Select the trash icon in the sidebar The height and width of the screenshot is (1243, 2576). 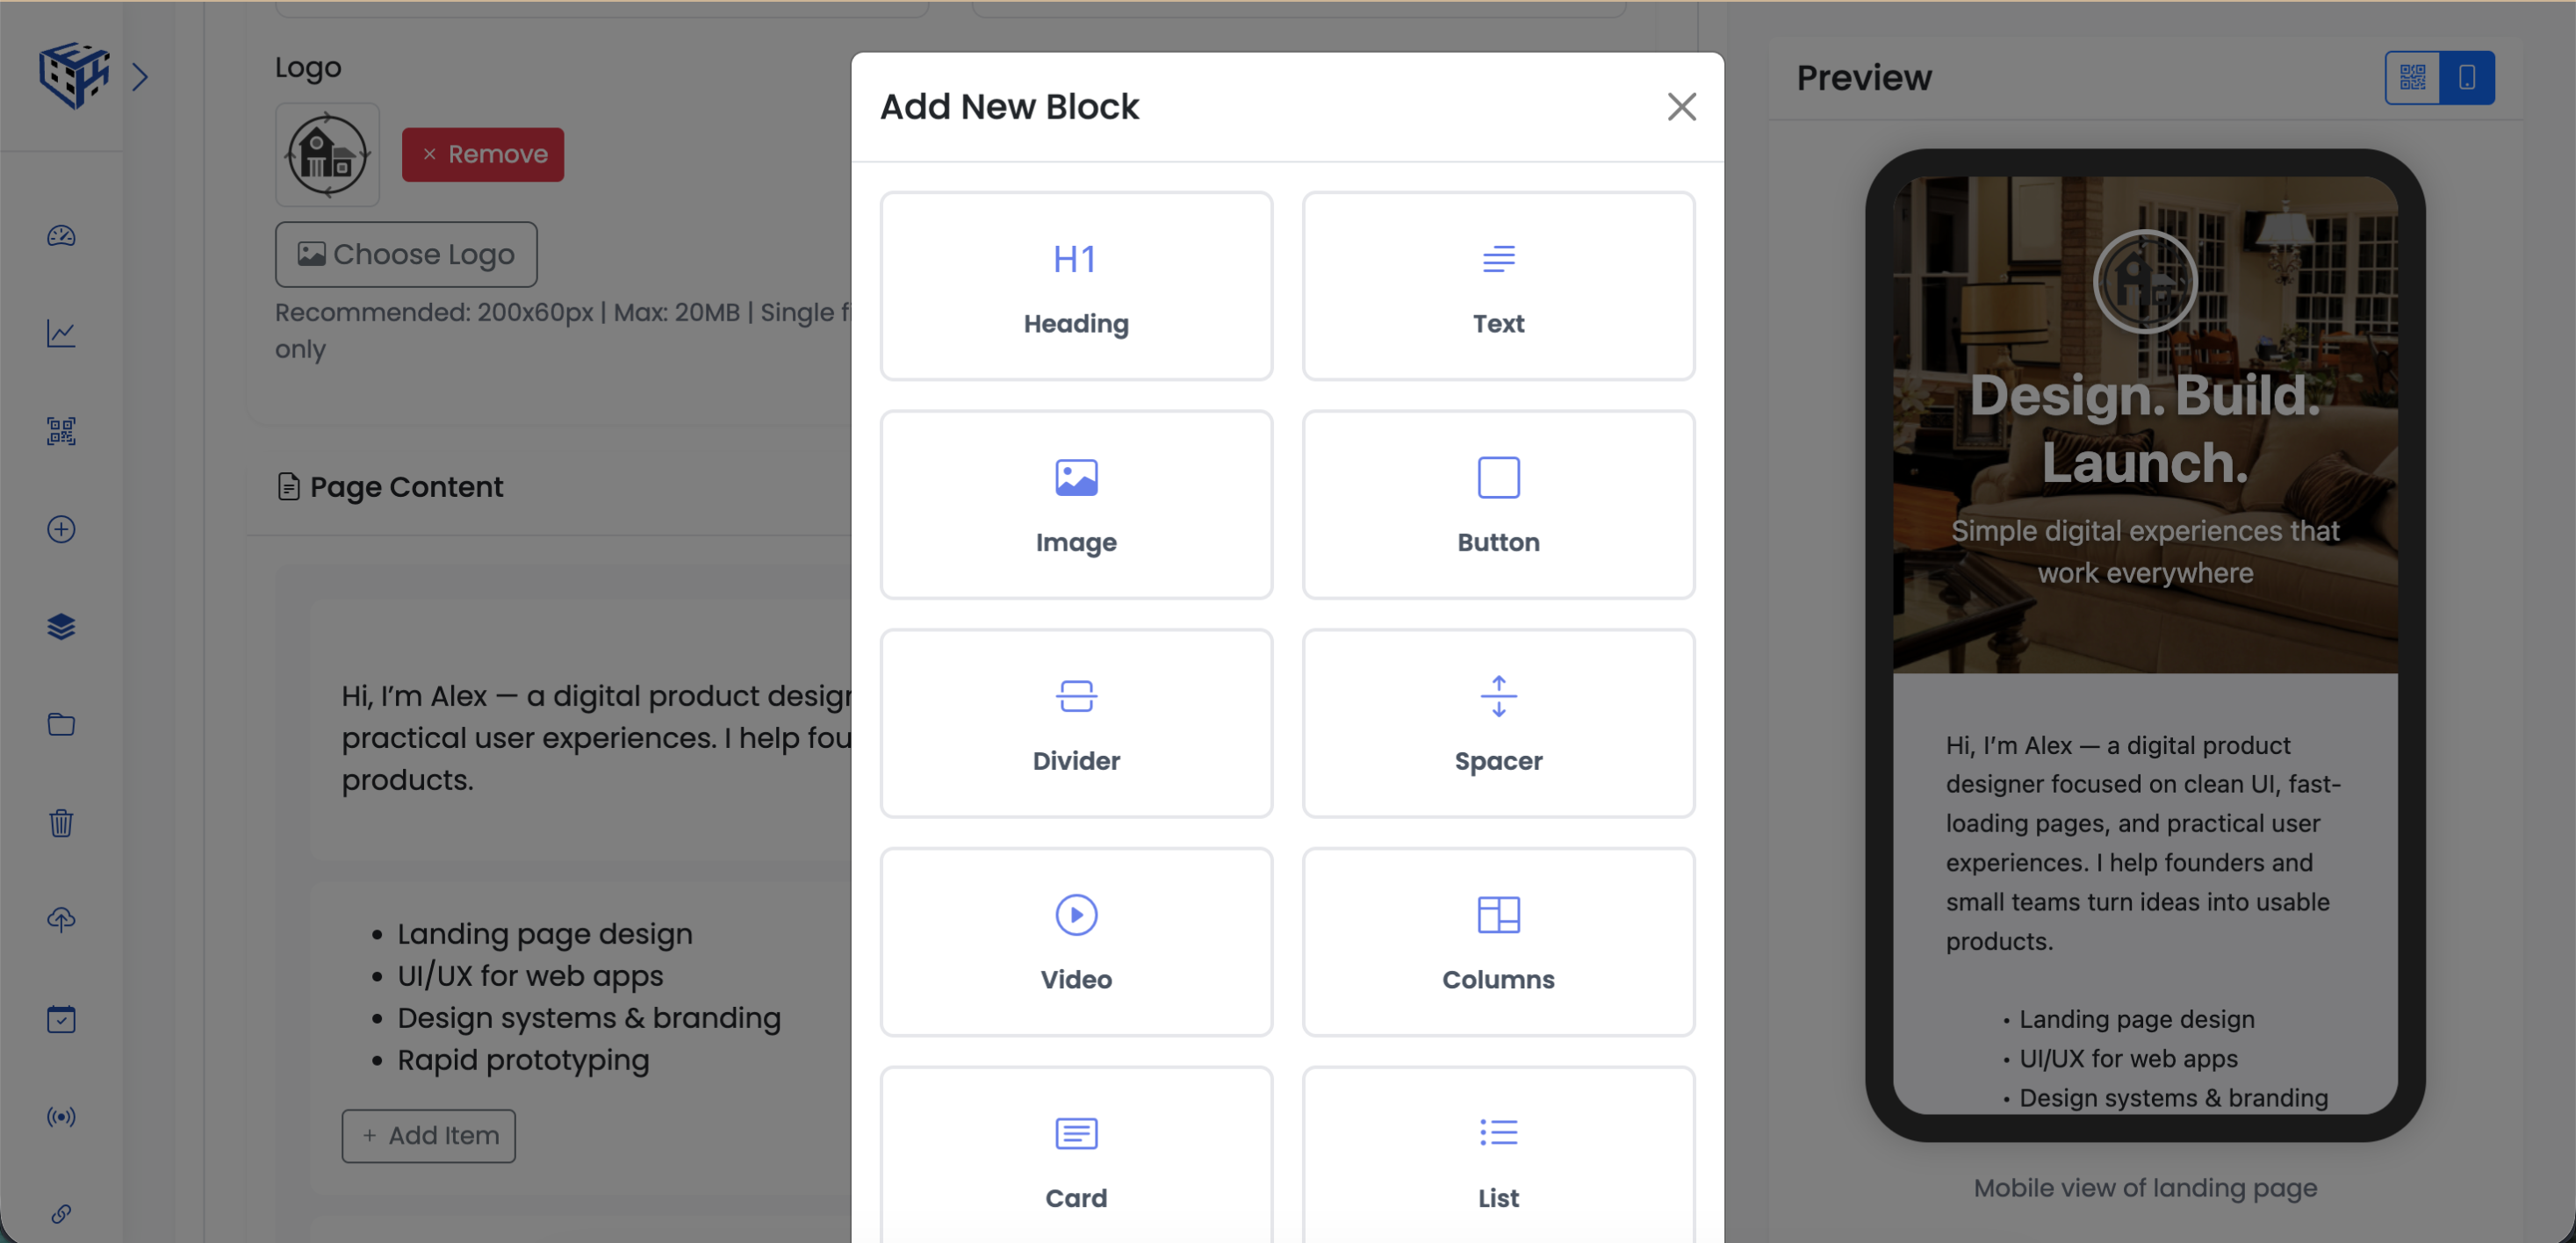(x=61, y=823)
